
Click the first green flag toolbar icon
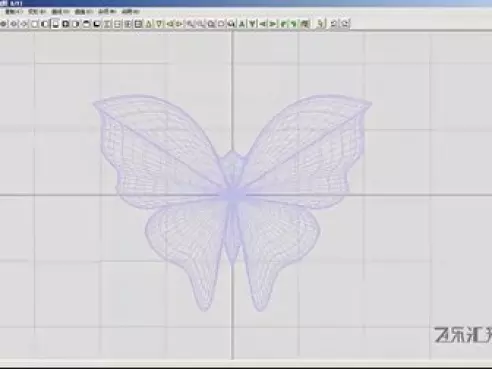[283, 24]
